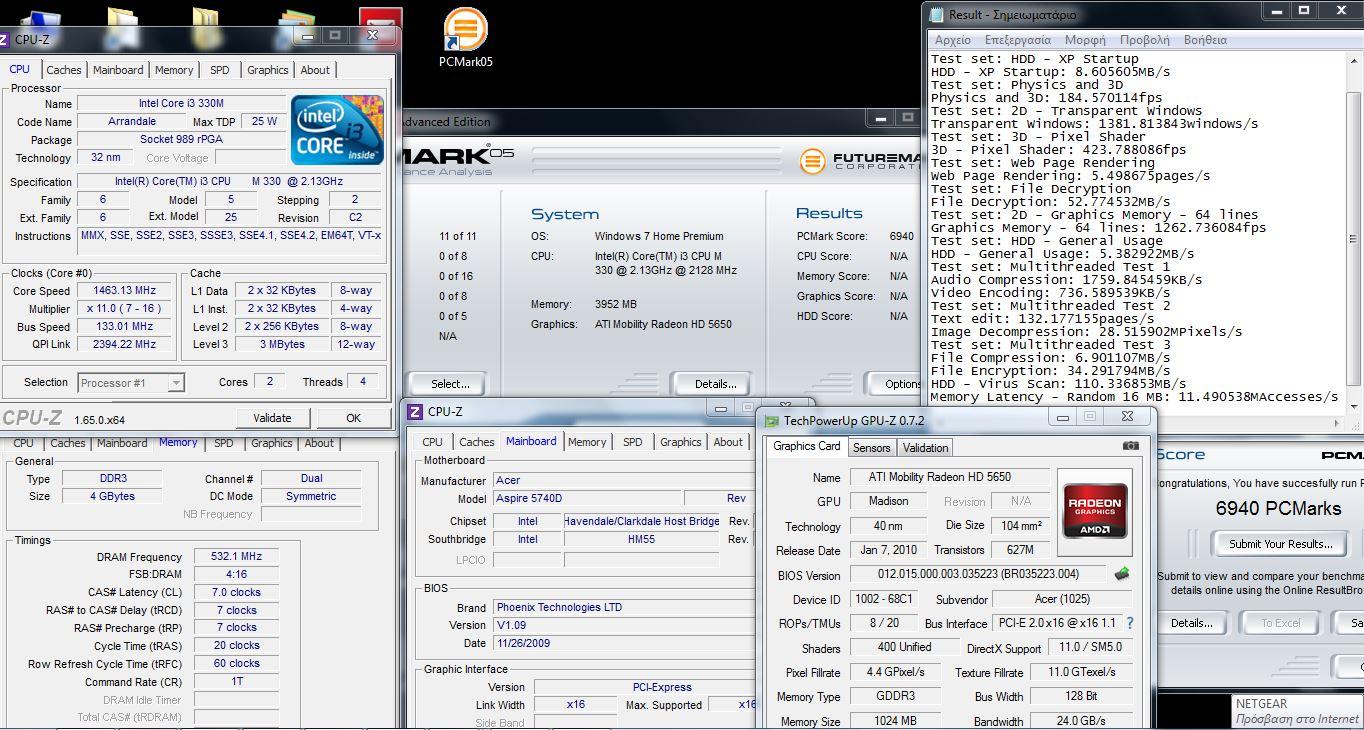Click the 'Madison' GPU field in GPU-Z
The image size is (1364, 730).
coord(889,501)
